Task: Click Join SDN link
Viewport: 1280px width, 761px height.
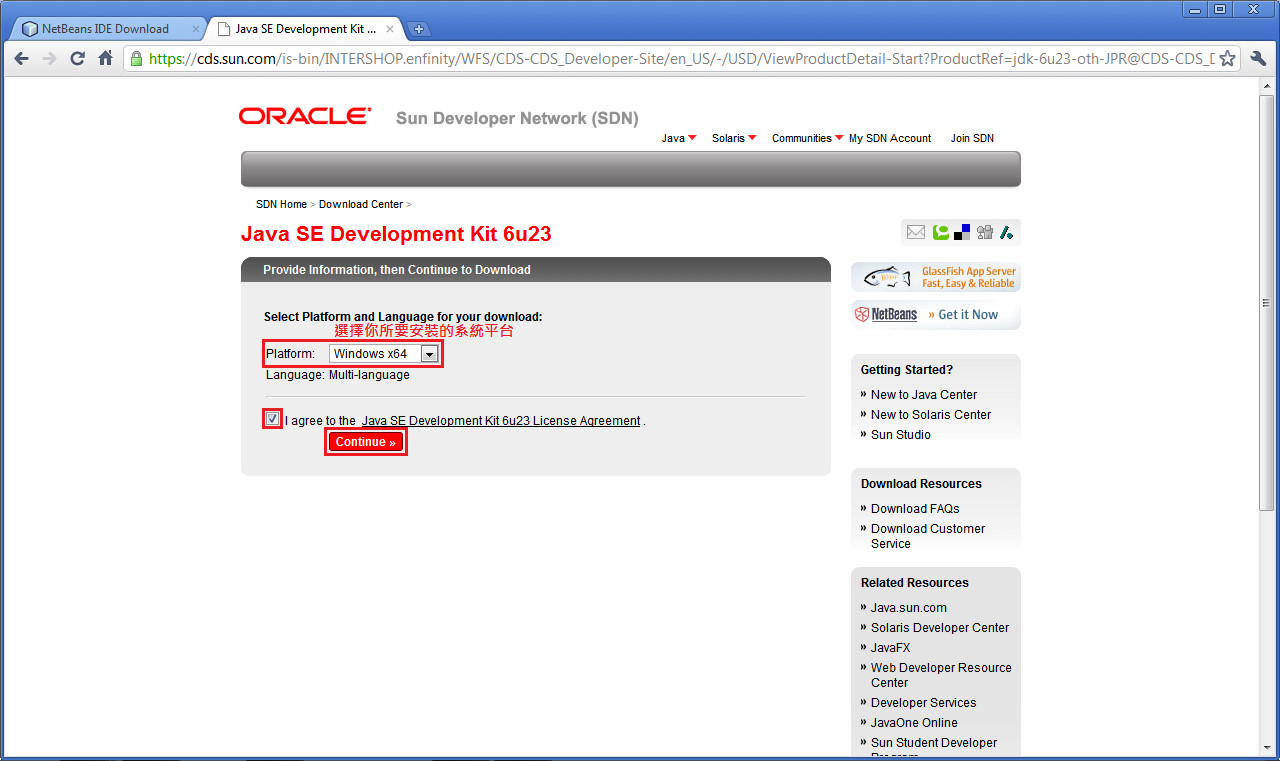Action: tap(972, 138)
